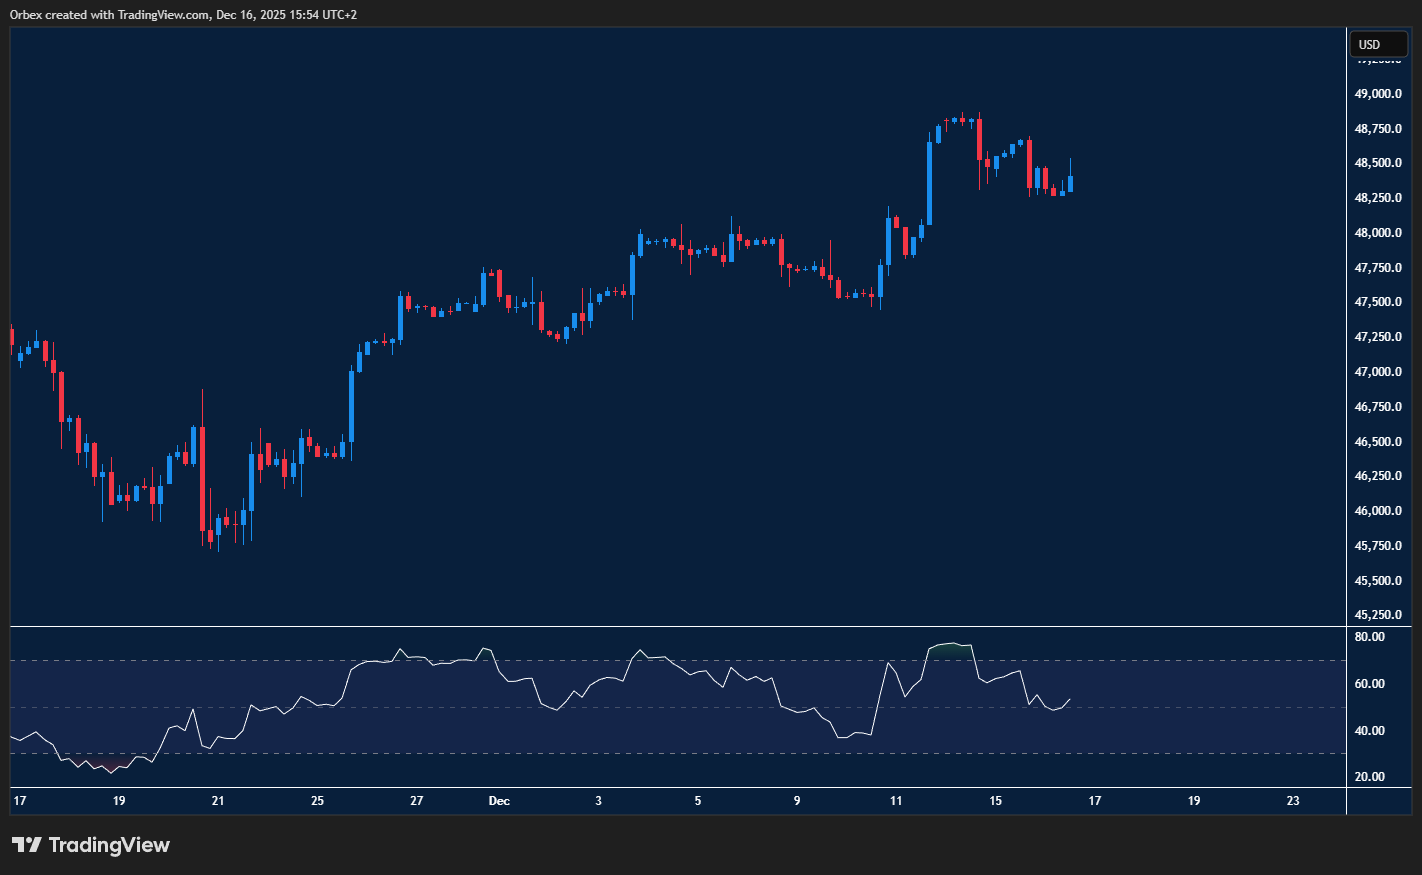Click the RSI 80.00 scale label
Viewport: 1422px width, 875px height.
tap(1369, 637)
